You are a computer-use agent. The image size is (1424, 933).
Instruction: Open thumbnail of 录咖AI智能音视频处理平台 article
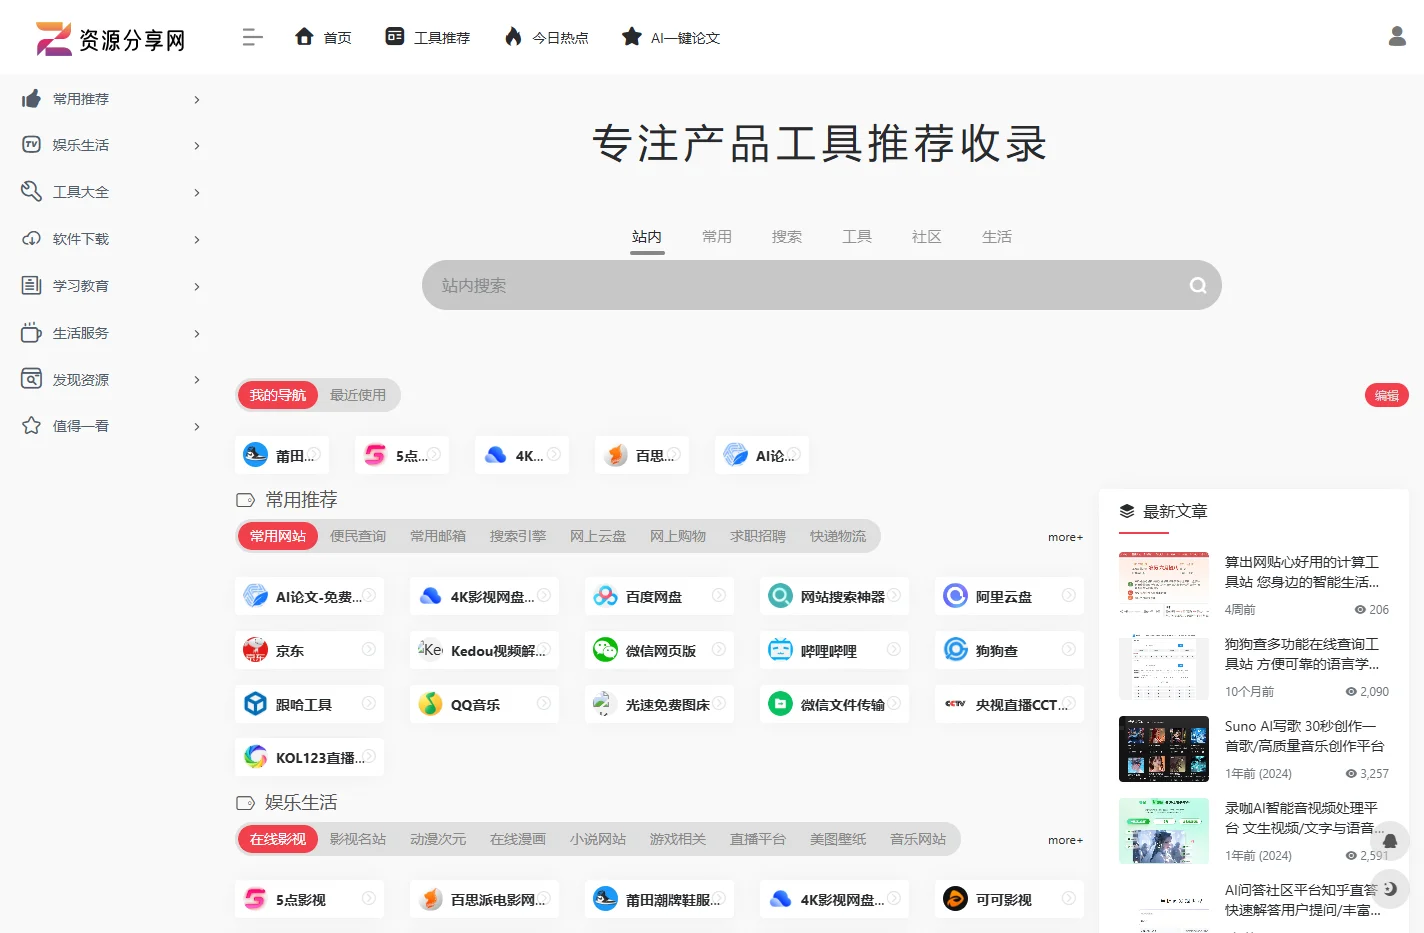click(1164, 831)
